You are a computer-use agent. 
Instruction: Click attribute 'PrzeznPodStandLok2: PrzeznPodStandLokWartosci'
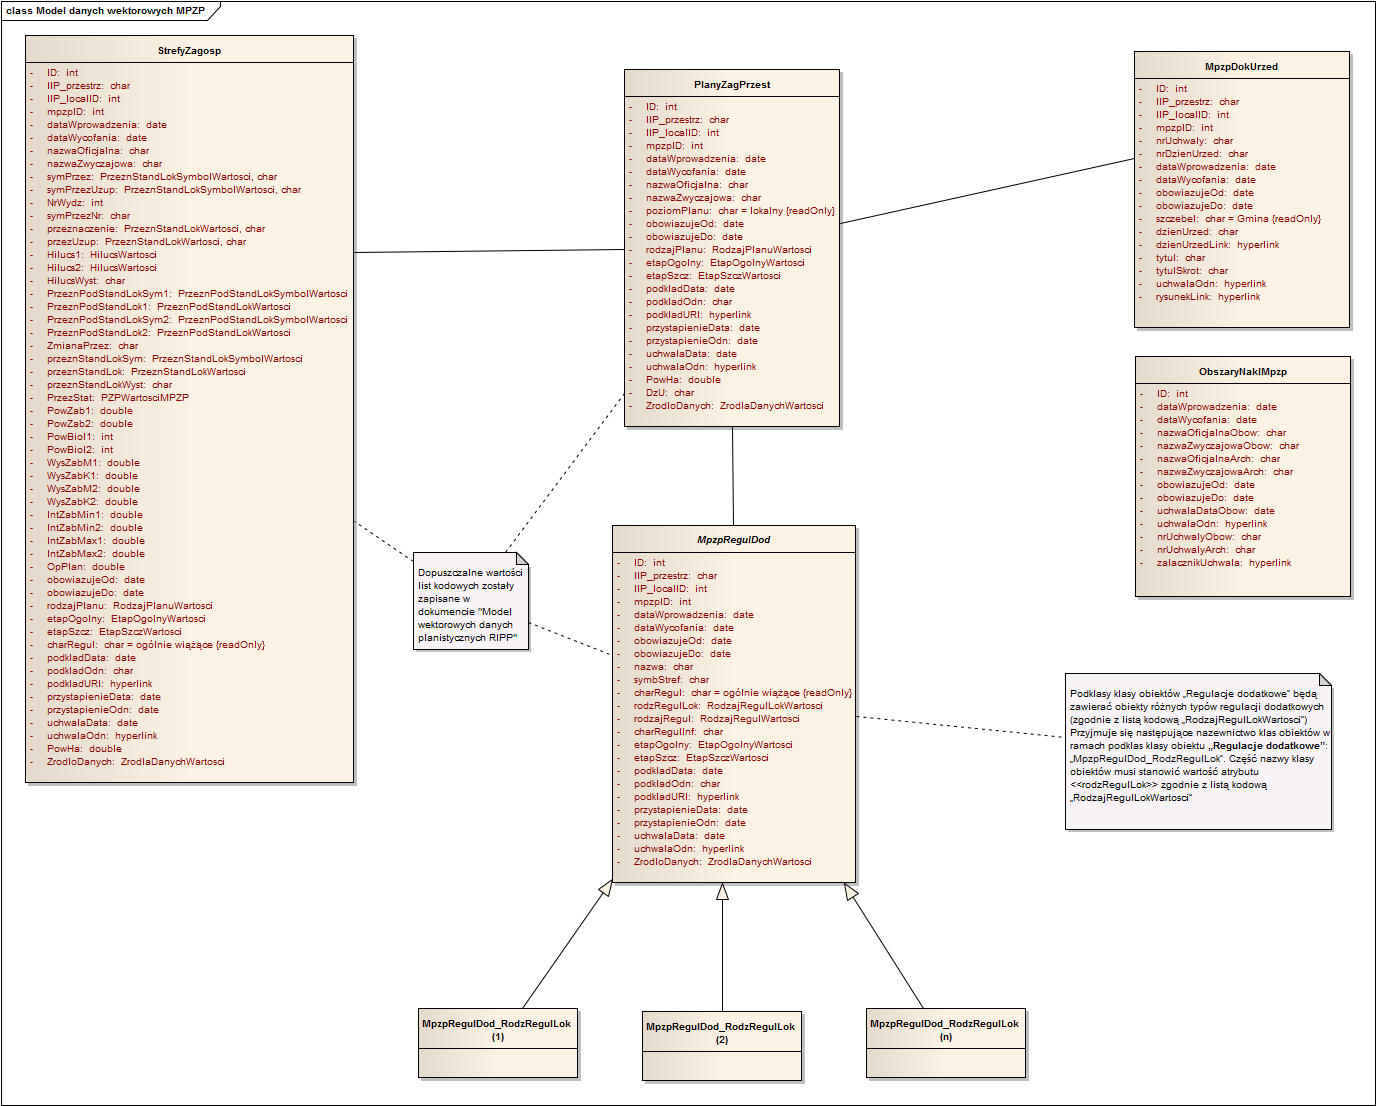click(x=169, y=333)
